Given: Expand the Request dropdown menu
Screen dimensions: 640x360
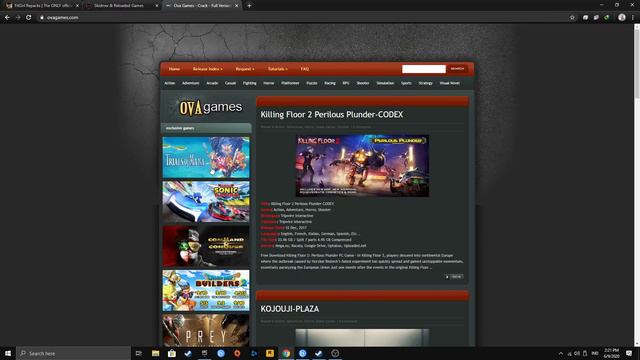Looking at the screenshot, I should [245, 69].
